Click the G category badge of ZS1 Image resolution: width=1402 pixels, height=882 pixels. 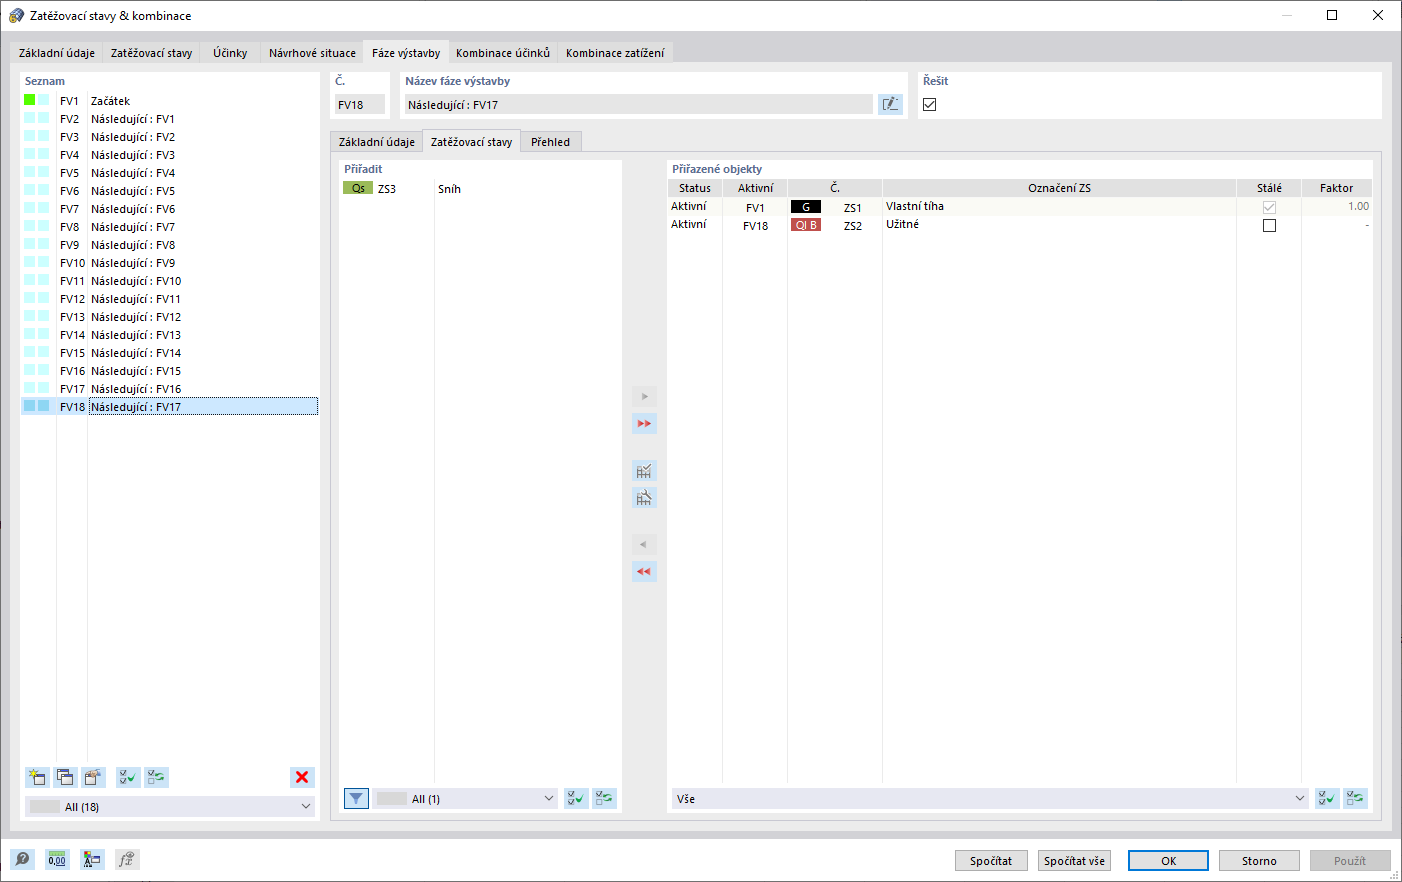click(806, 207)
